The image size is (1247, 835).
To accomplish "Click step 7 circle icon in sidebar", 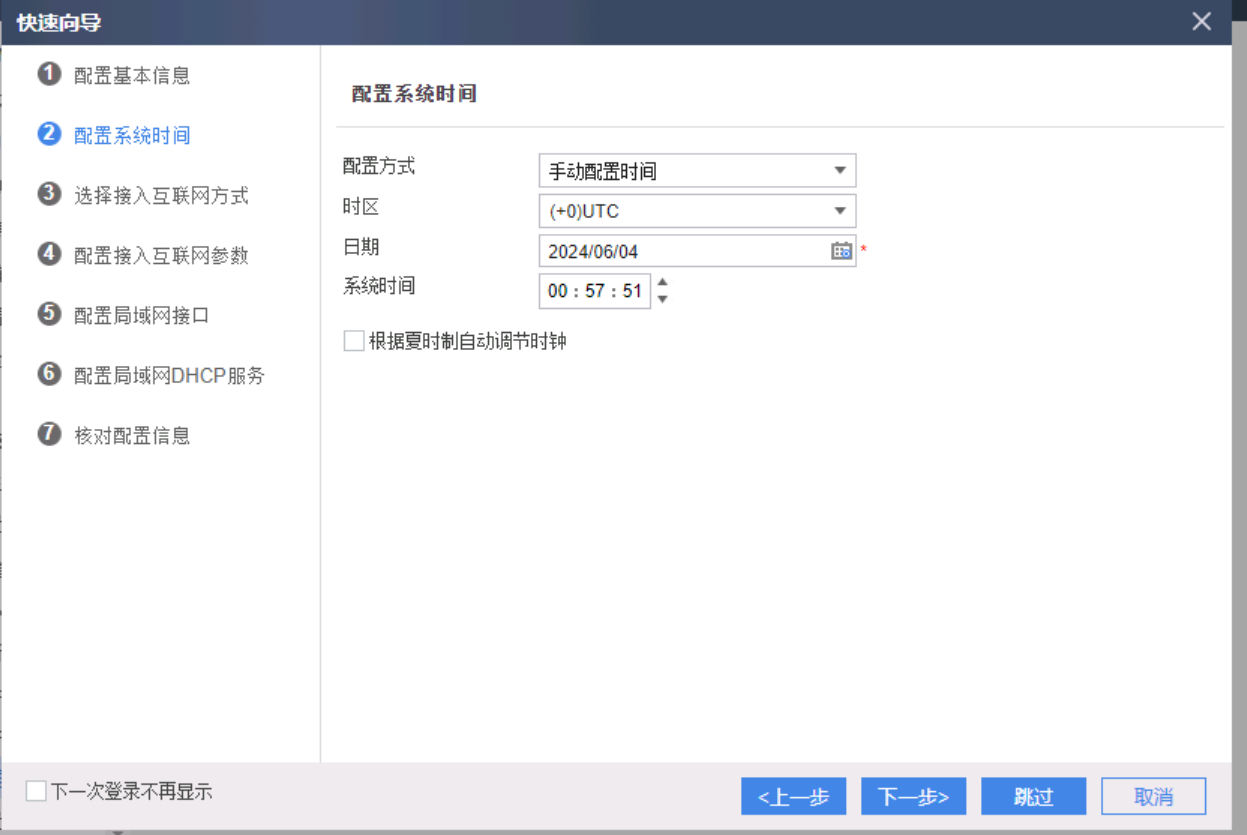I will coord(49,434).
